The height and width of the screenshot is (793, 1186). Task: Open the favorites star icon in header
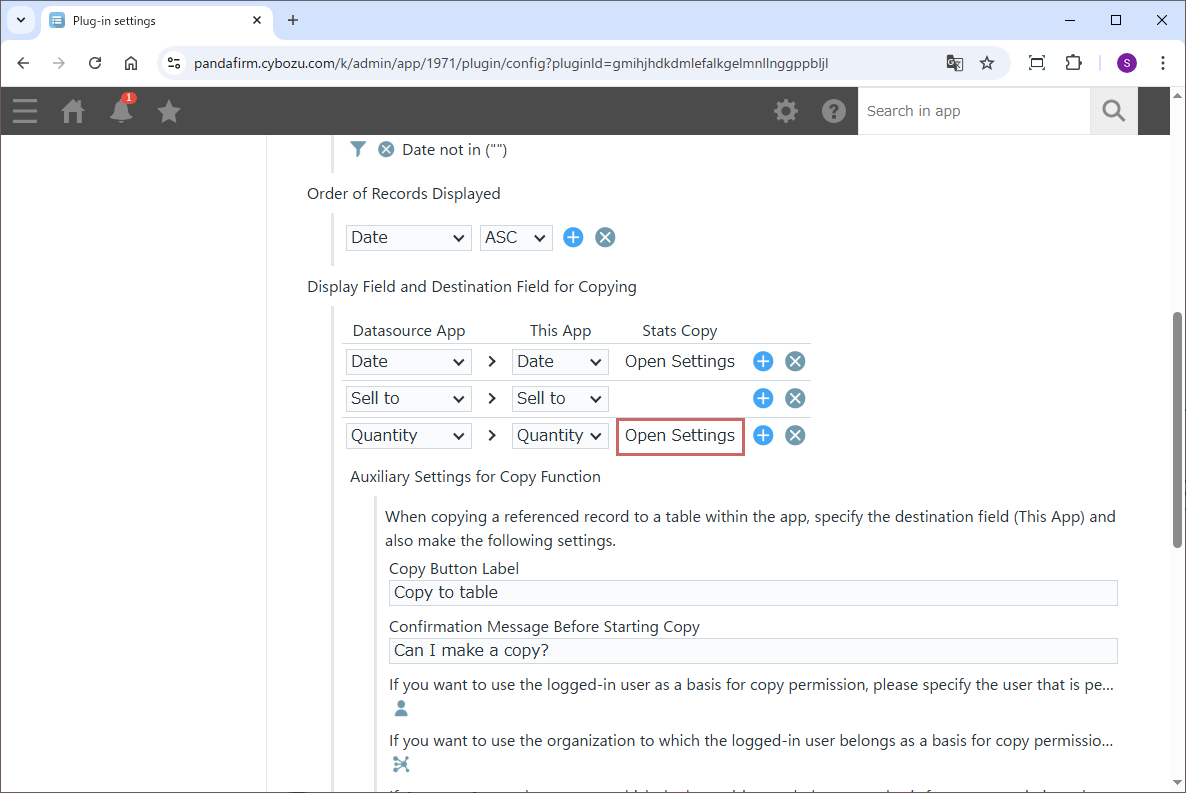point(169,111)
